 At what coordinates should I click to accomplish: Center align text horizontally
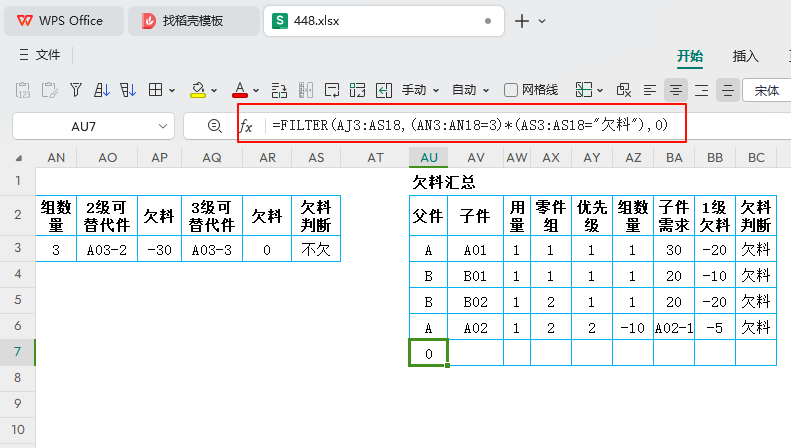(675, 90)
